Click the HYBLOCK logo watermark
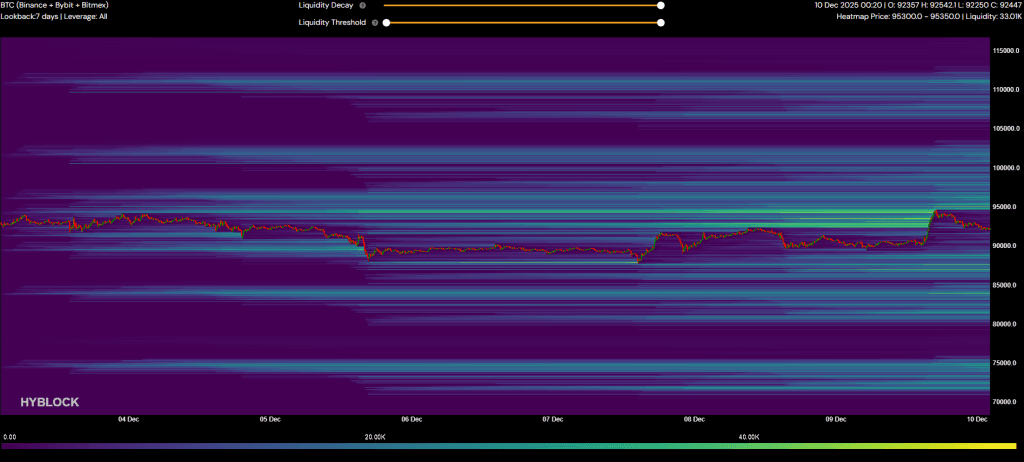The height and width of the screenshot is (462, 1024). [x=49, y=402]
